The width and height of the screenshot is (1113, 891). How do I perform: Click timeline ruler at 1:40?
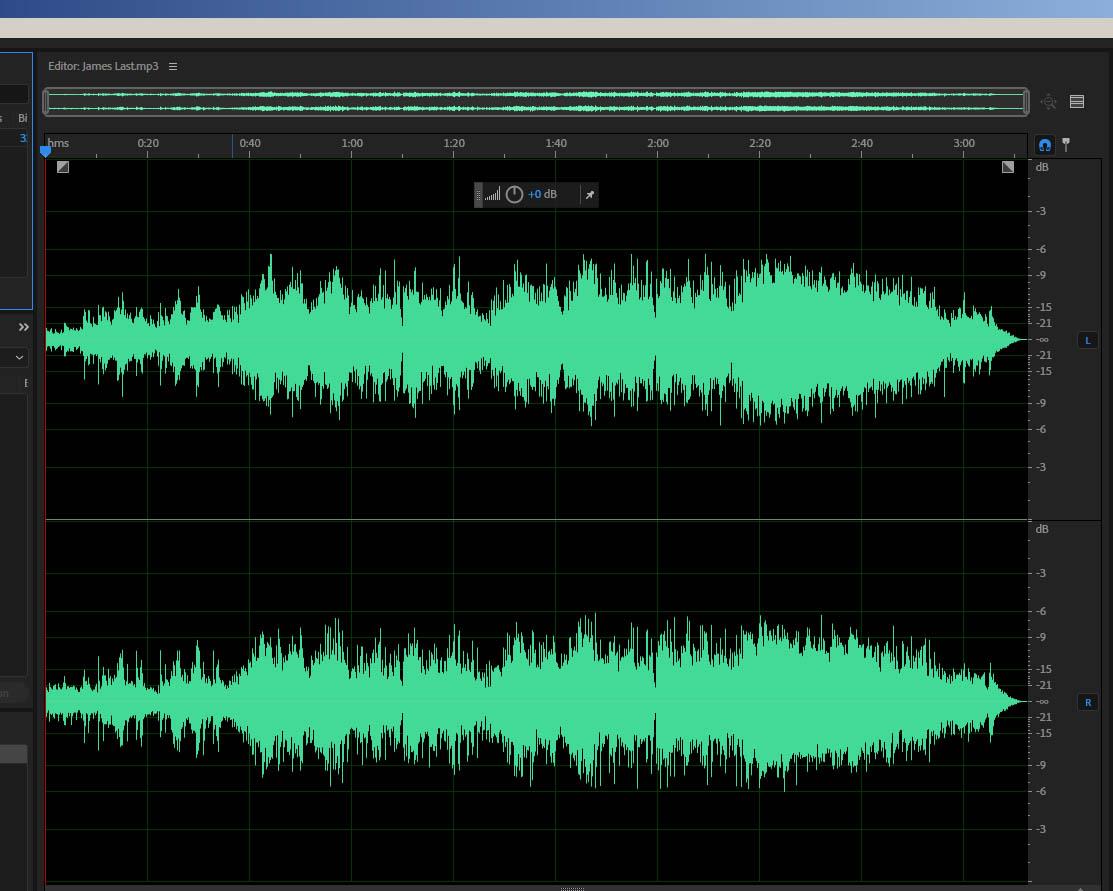pyautogui.click(x=556, y=143)
